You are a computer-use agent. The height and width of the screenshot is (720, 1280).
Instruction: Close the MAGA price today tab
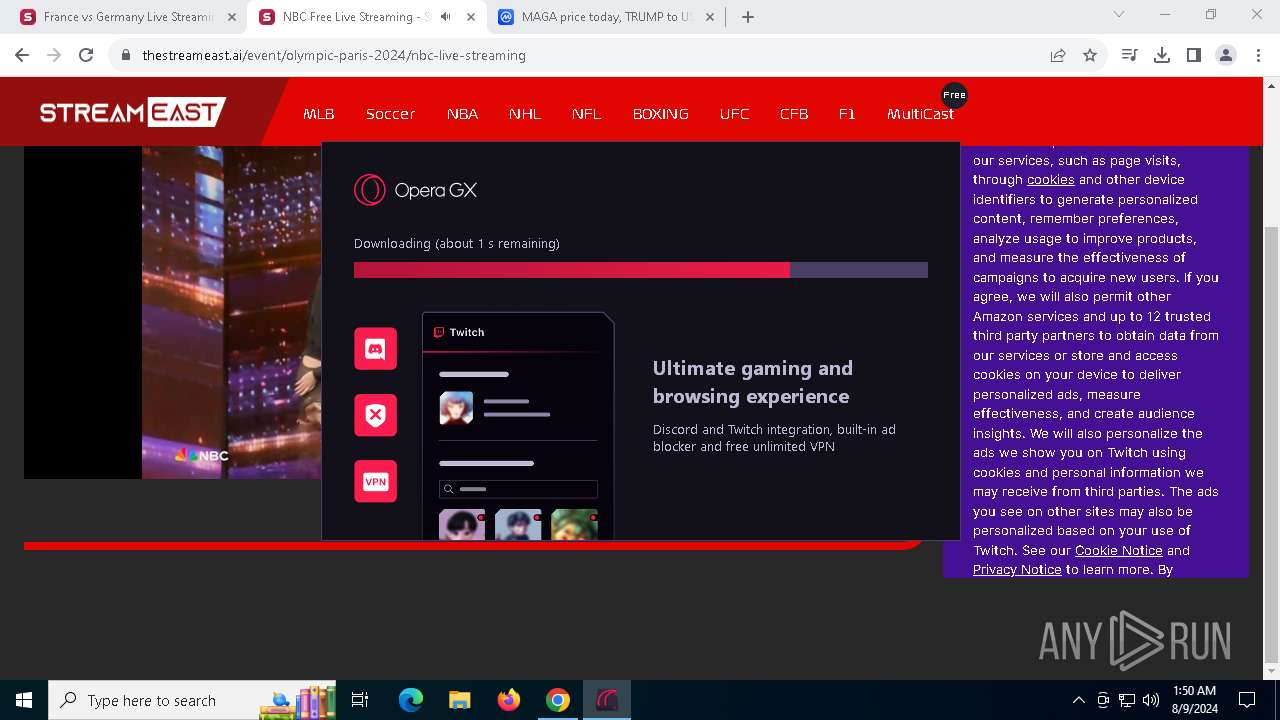[710, 17]
